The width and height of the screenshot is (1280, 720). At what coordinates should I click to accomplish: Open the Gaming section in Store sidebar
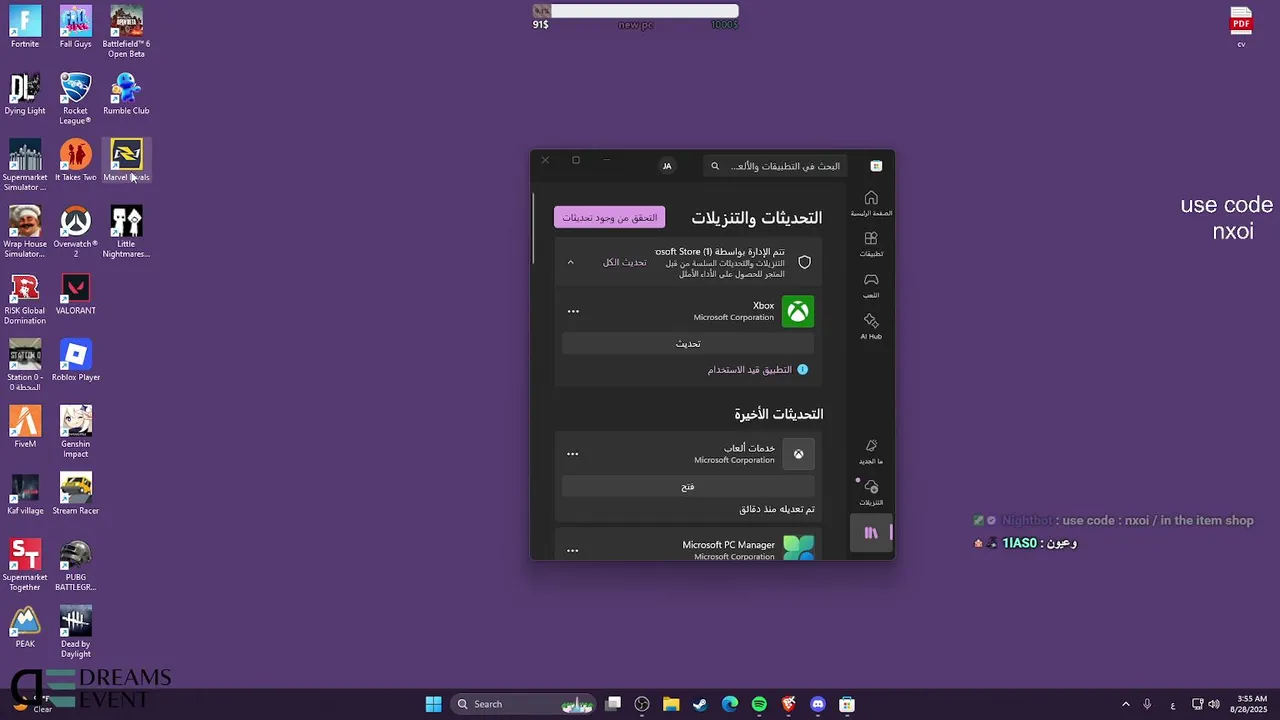[x=871, y=285]
